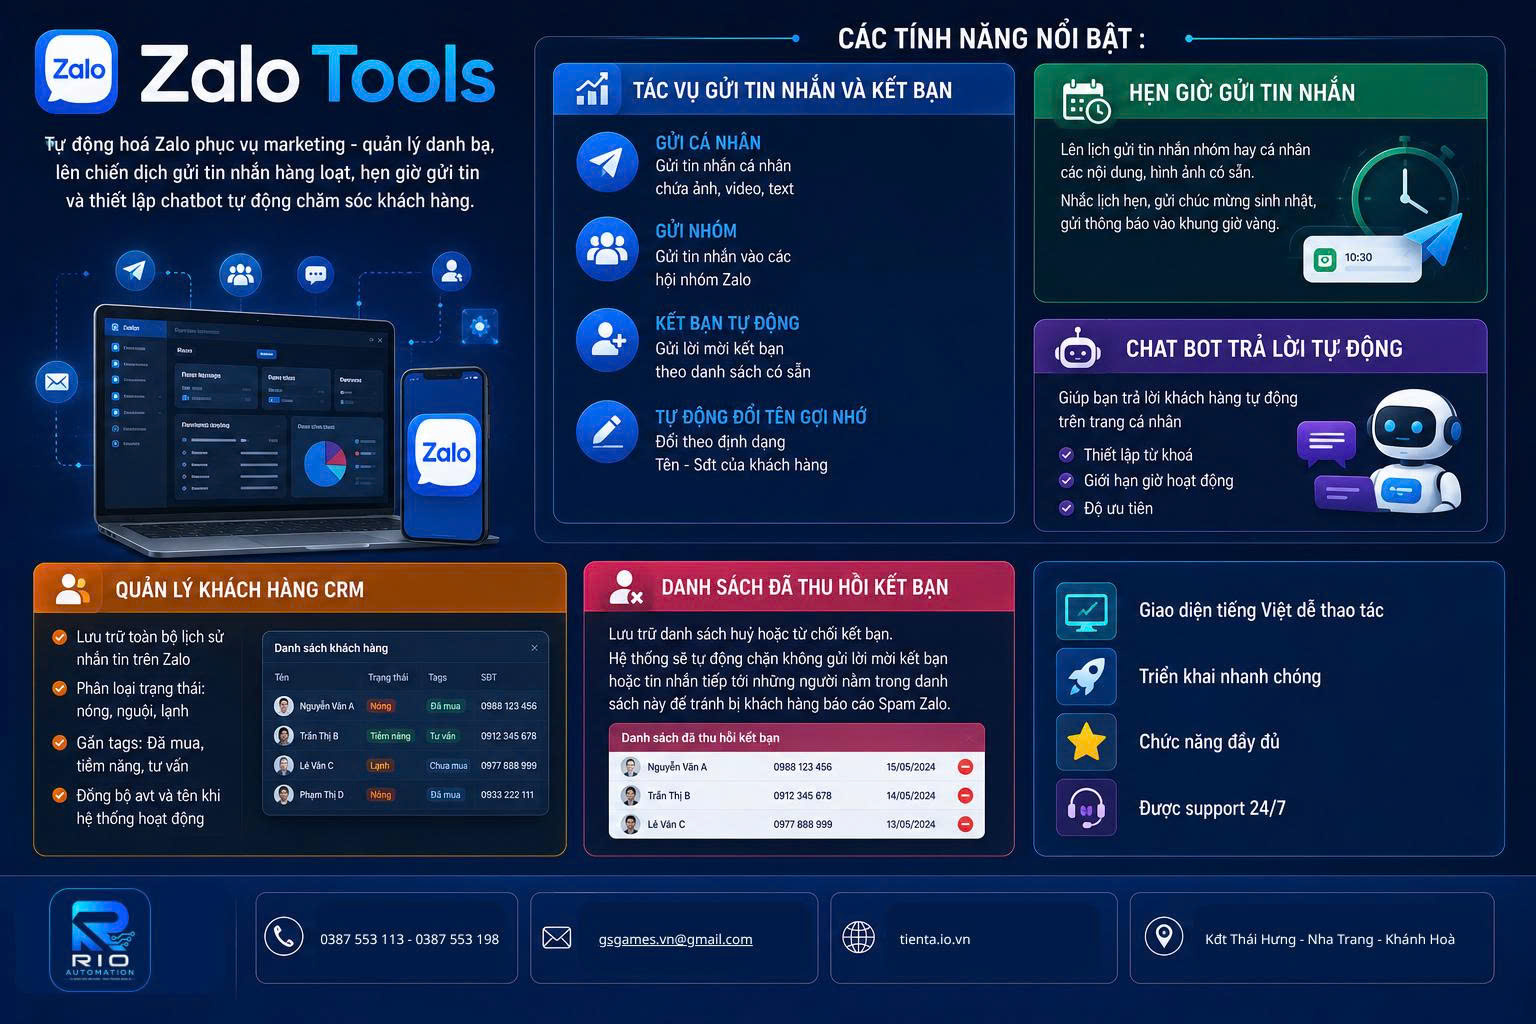The image size is (1536, 1024).
Task: Click the green clock illustration in Hẹn giờ panel
Action: [x=1404, y=198]
